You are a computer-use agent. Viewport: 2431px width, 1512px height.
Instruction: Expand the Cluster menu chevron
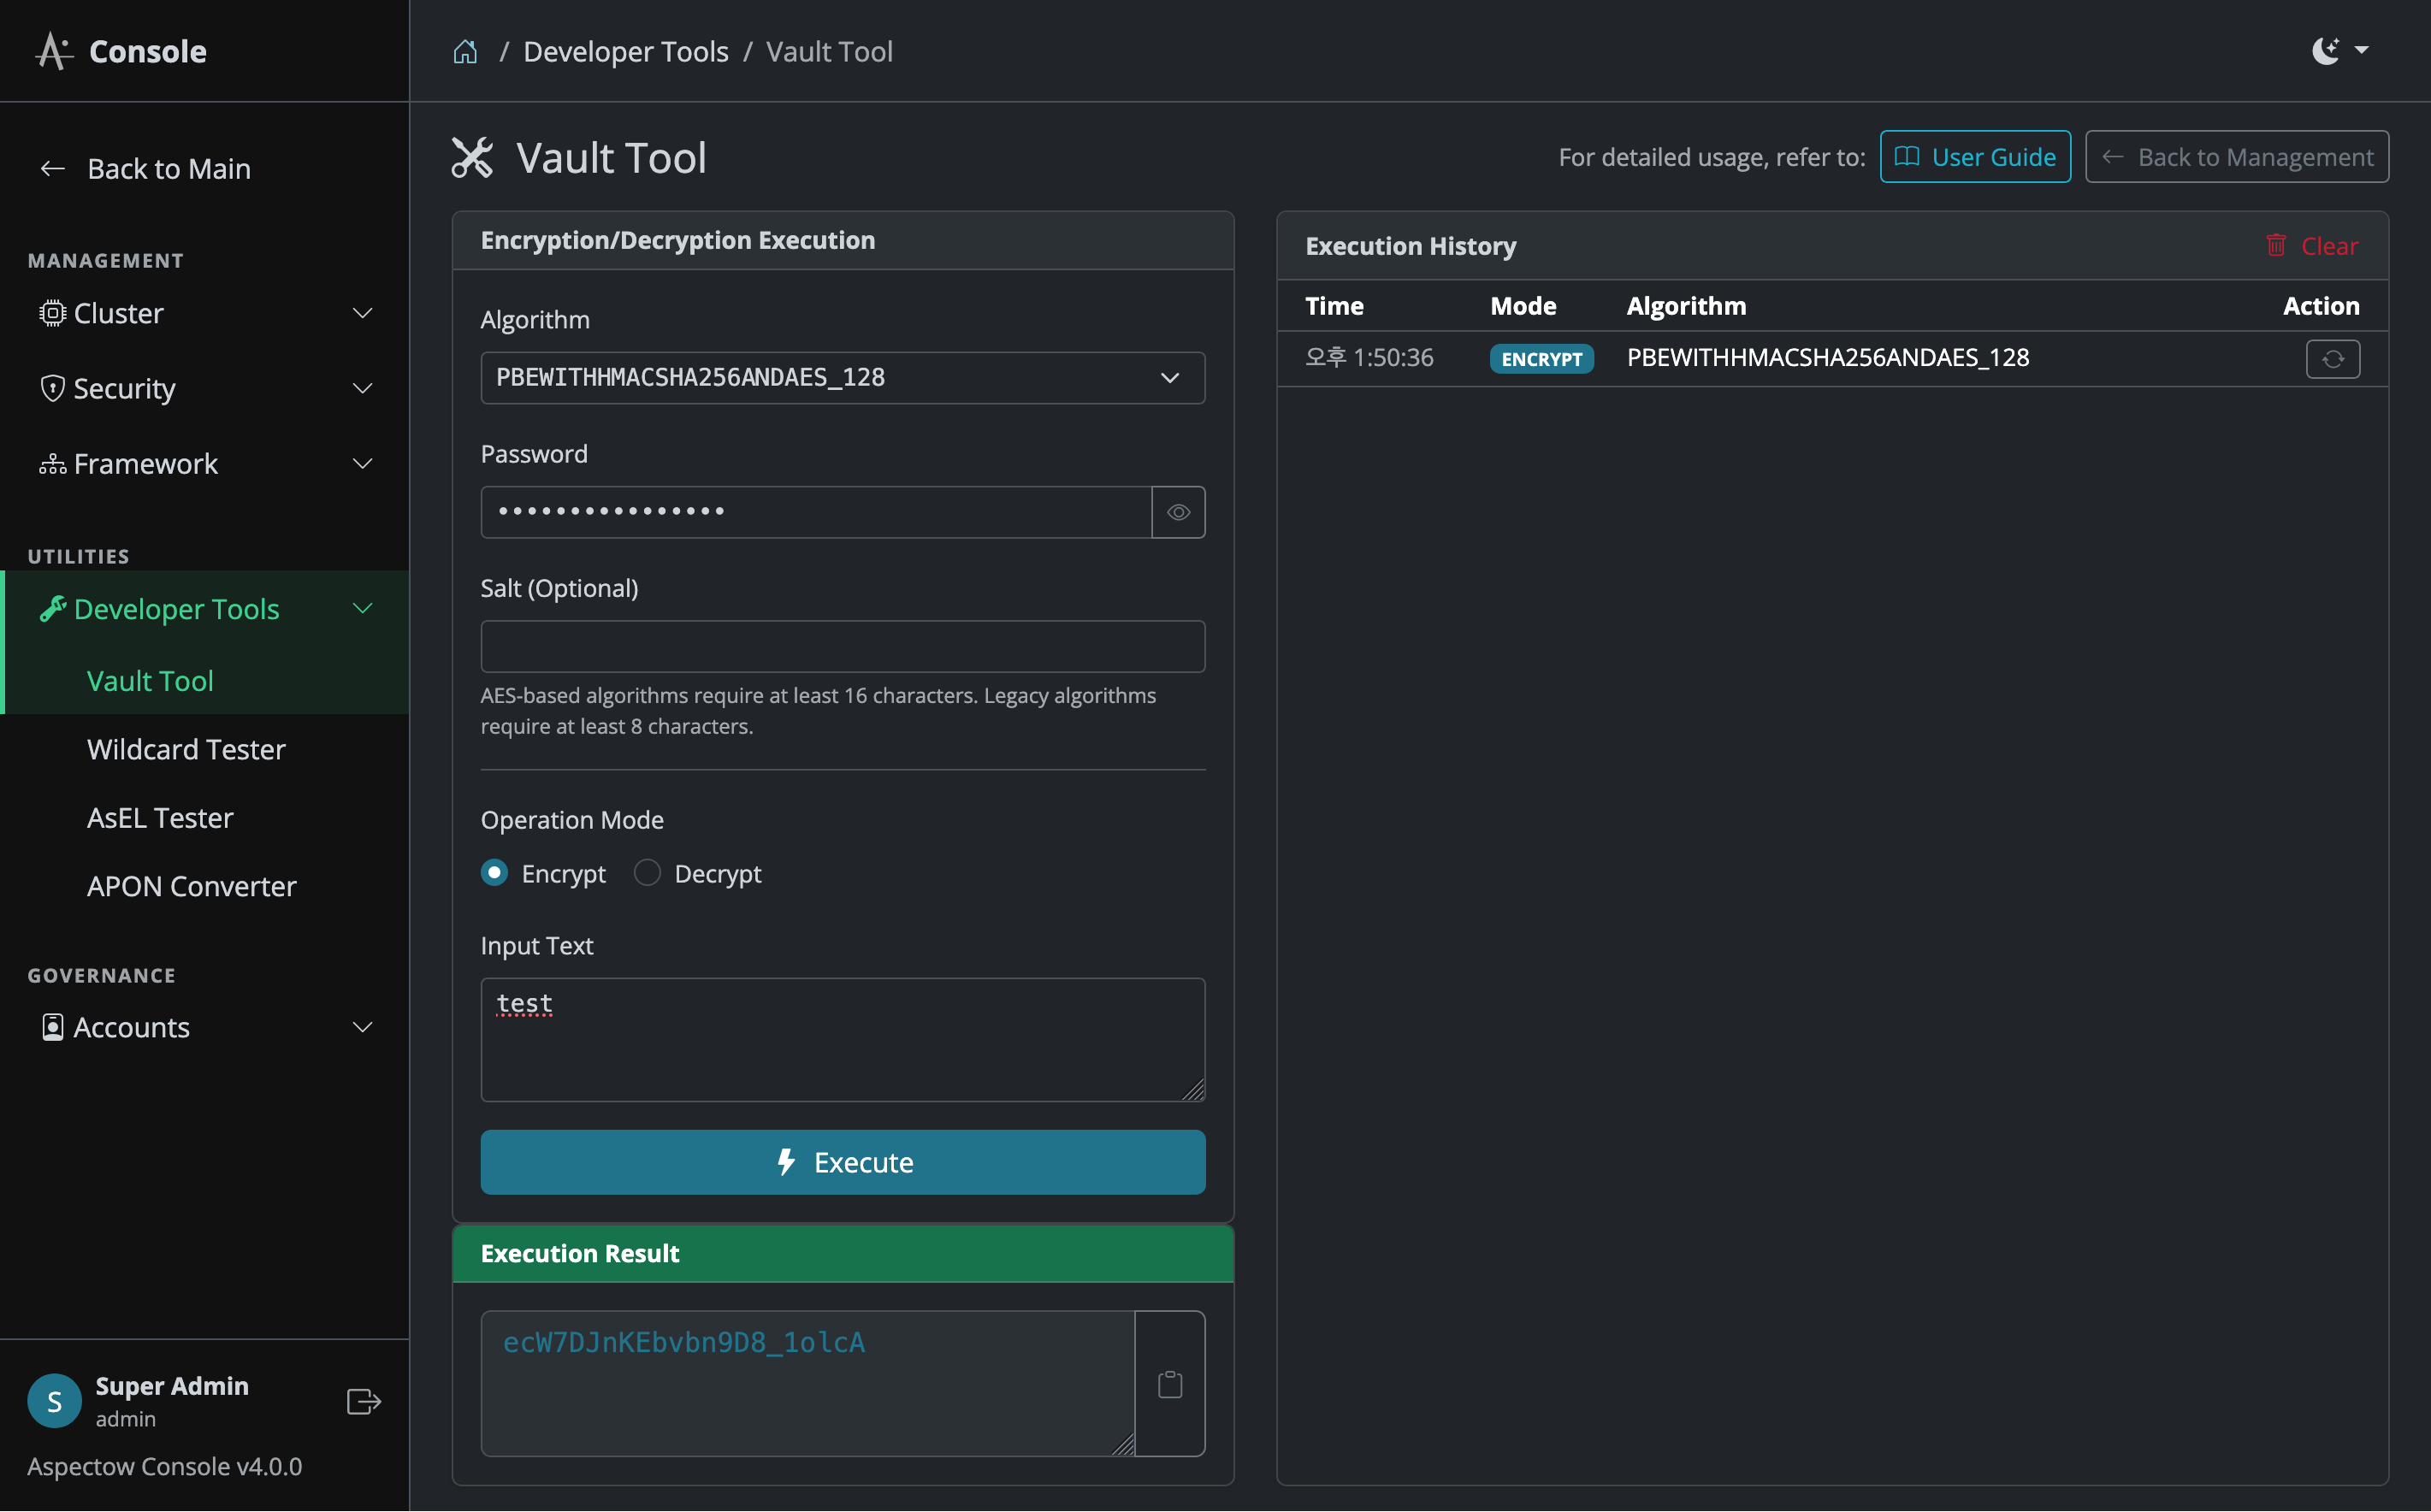[363, 313]
